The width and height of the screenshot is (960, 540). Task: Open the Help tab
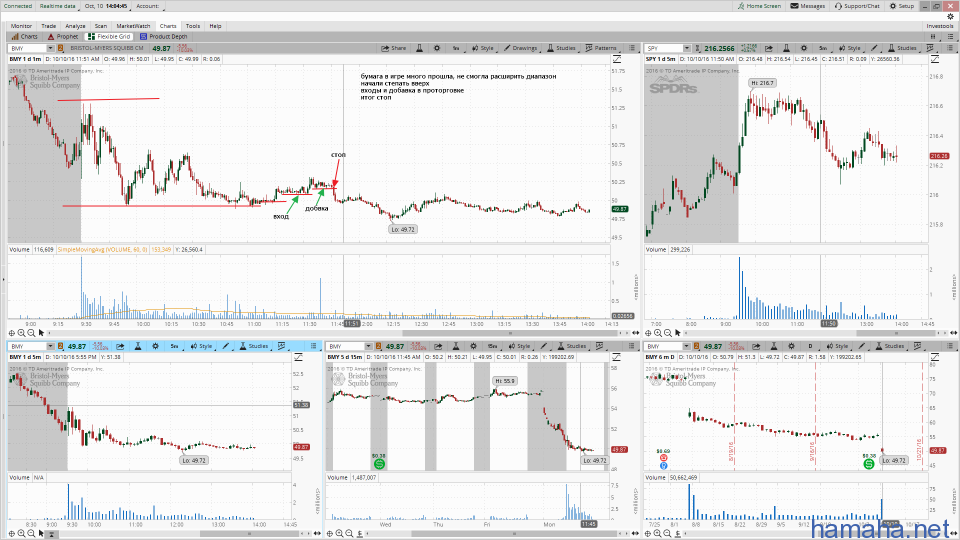[x=215, y=26]
